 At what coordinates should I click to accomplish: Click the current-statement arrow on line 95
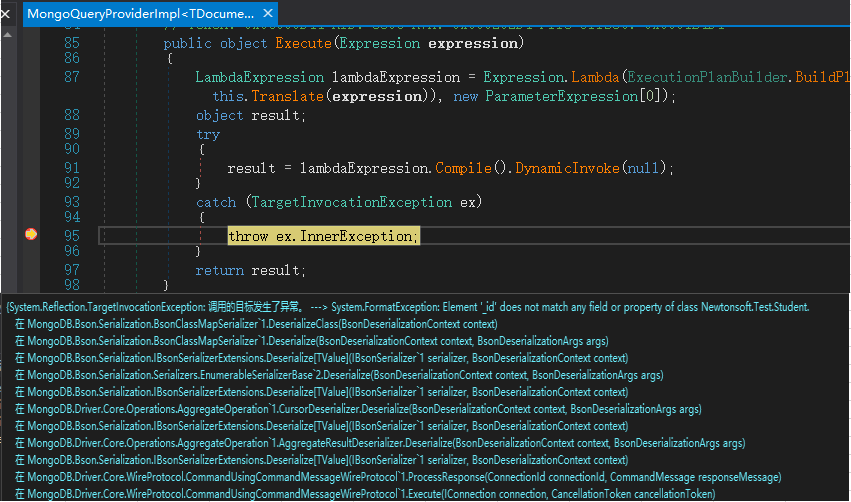click(x=31, y=235)
